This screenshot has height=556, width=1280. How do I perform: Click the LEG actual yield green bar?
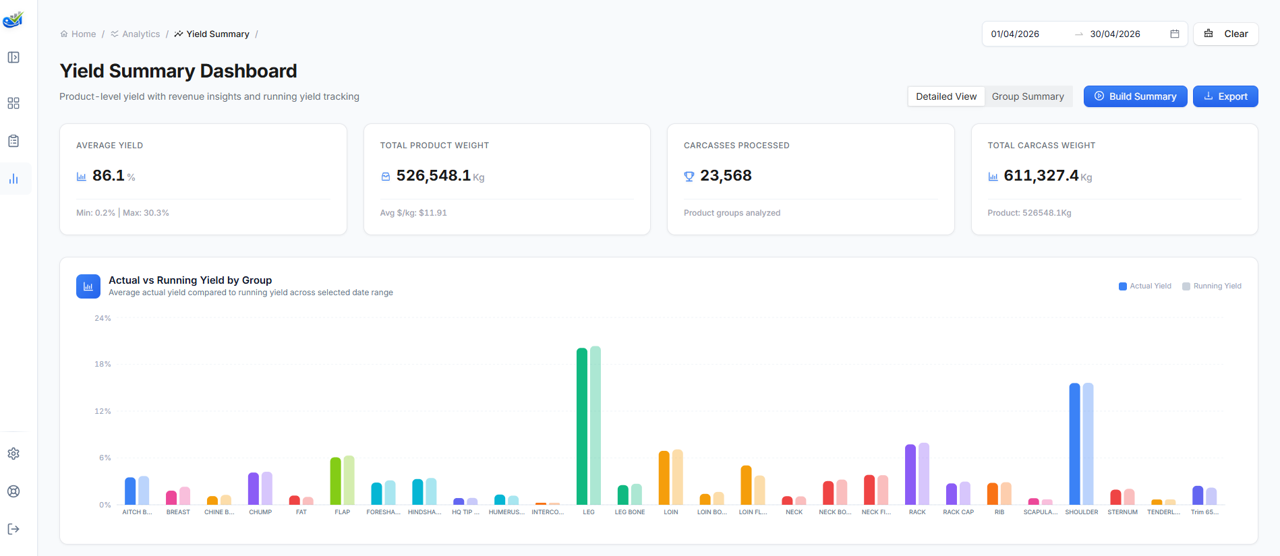pyautogui.click(x=582, y=427)
